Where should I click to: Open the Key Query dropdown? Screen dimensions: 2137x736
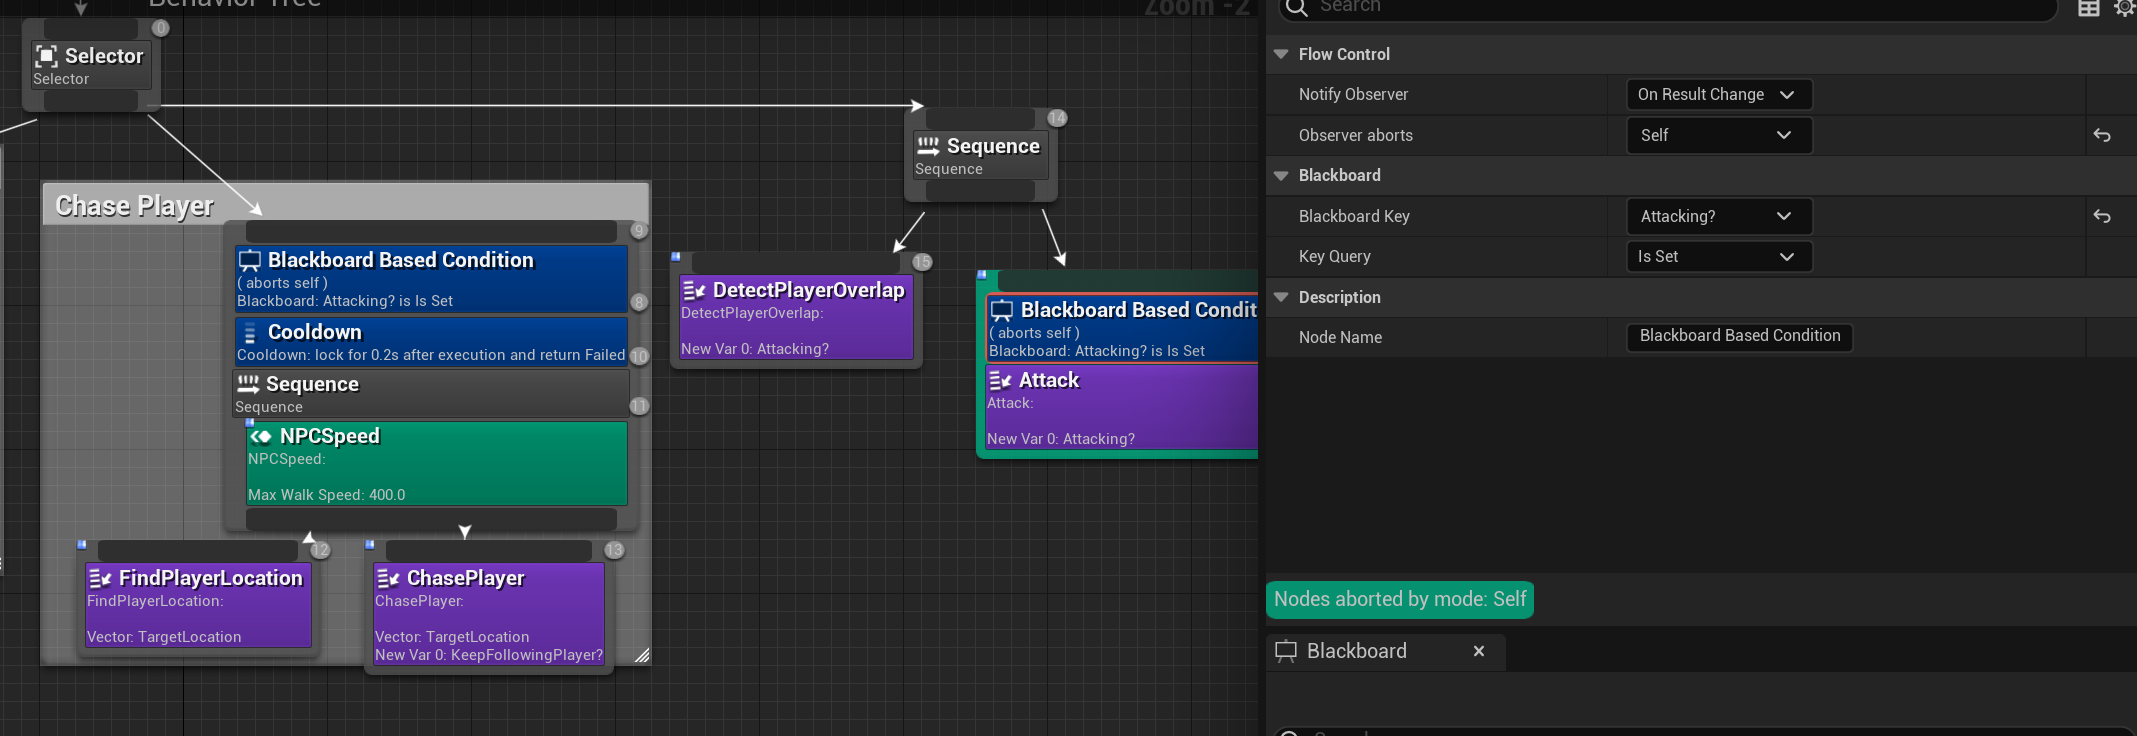[1717, 257]
